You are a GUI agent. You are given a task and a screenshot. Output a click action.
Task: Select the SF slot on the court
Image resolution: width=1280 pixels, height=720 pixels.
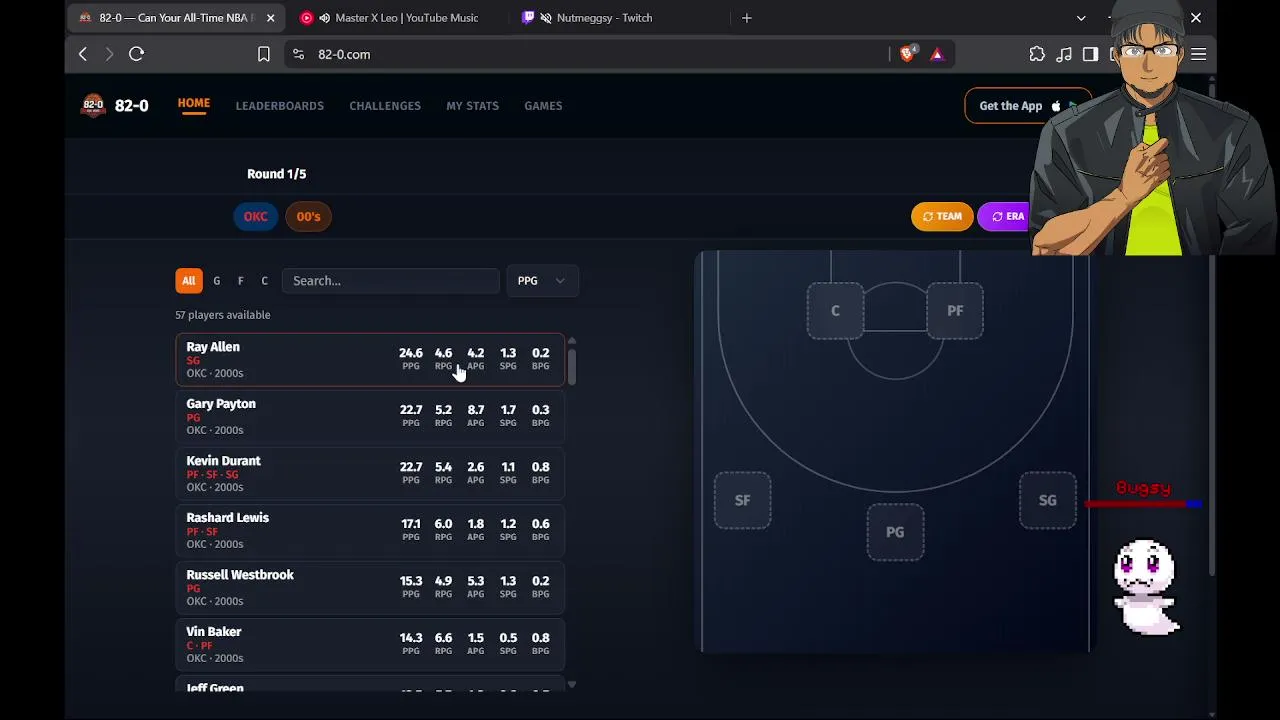click(742, 501)
